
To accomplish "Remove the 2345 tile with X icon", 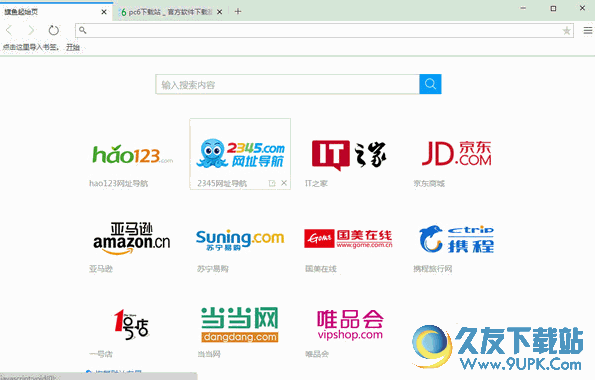I will point(284,183).
